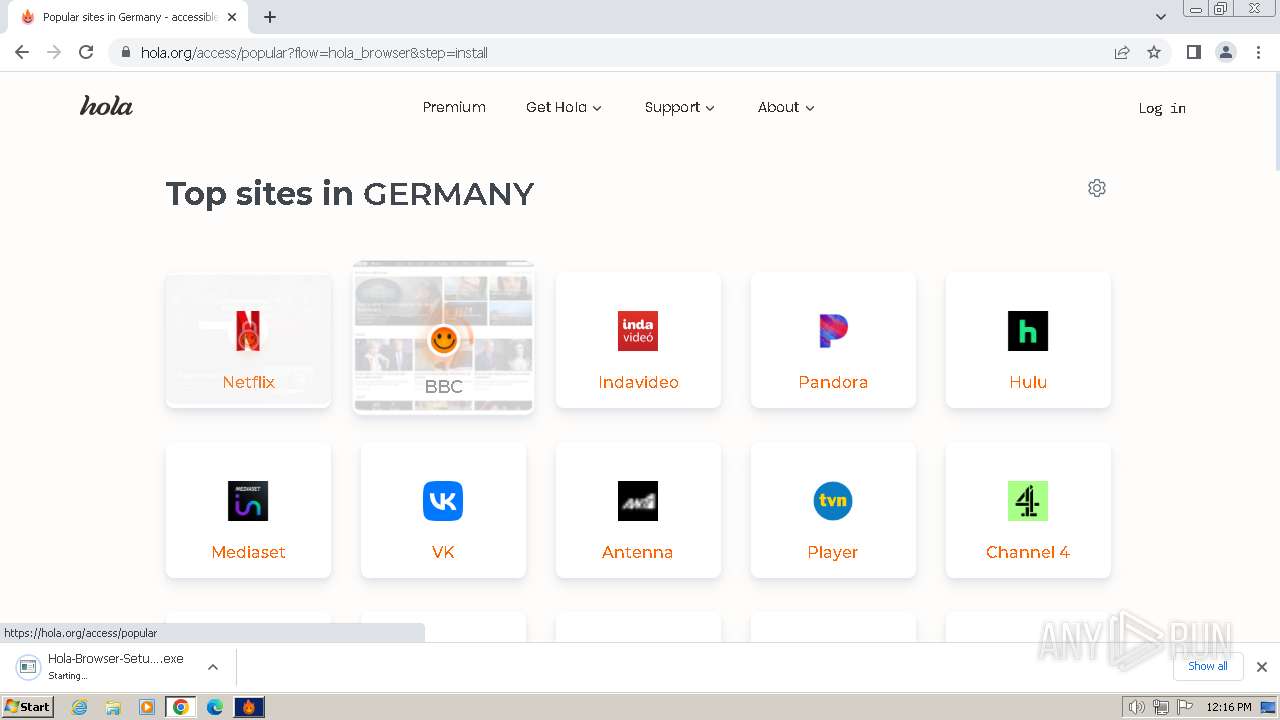The height and width of the screenshot is (720, 1280).
Task: Open the tab search dropdown arrow
Action: (x=1161, y=17)
